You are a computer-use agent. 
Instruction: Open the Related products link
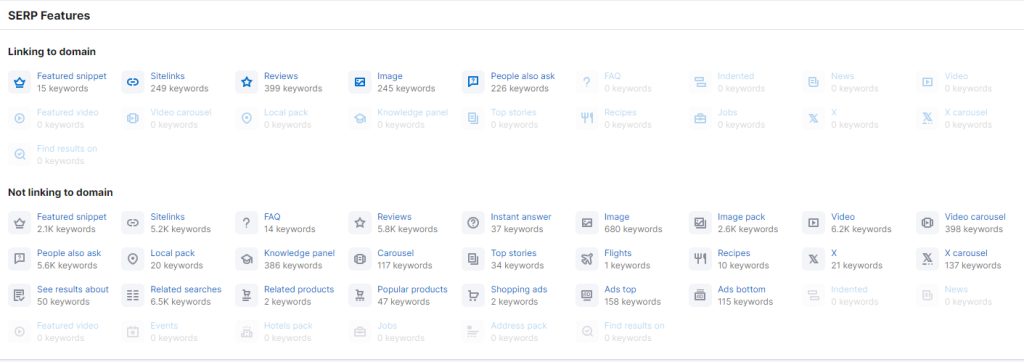(x=298, y=289)
